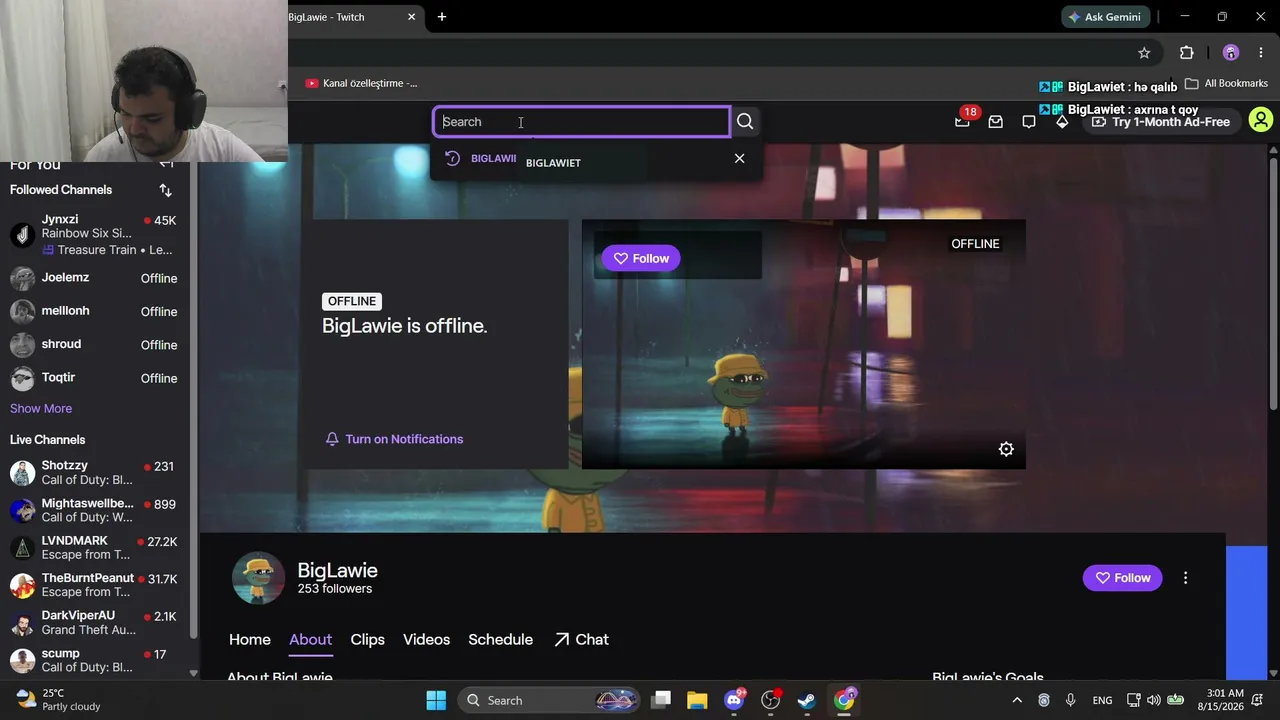The width and height of the screenshot is (1280, 720).
Task: Open video player settings gear
Action: point(1006,450)
